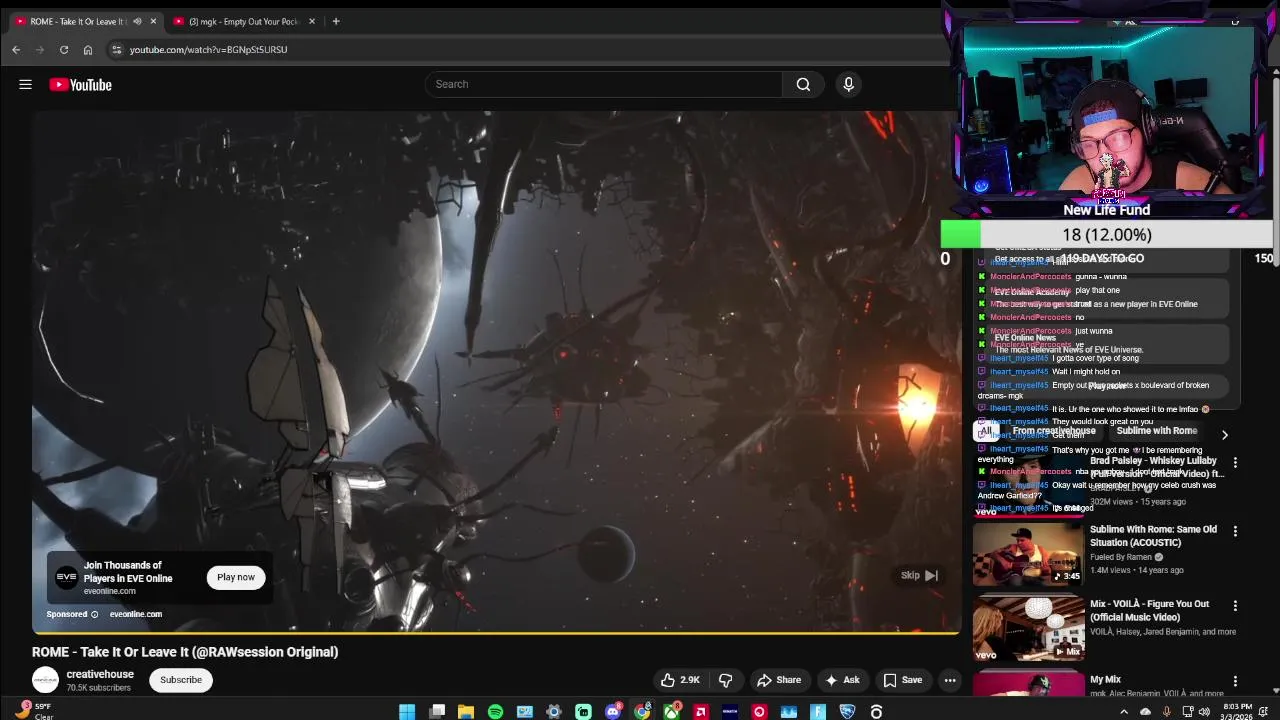Open a new browser tab

coord(336,21)
